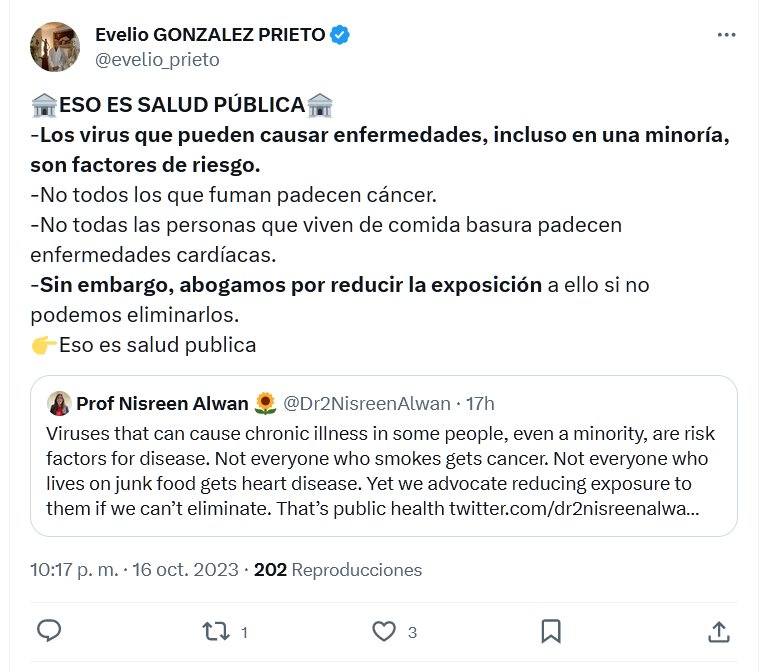Click the blue verified badge
The height and width of the screenshot is (672, 762).
340,35
